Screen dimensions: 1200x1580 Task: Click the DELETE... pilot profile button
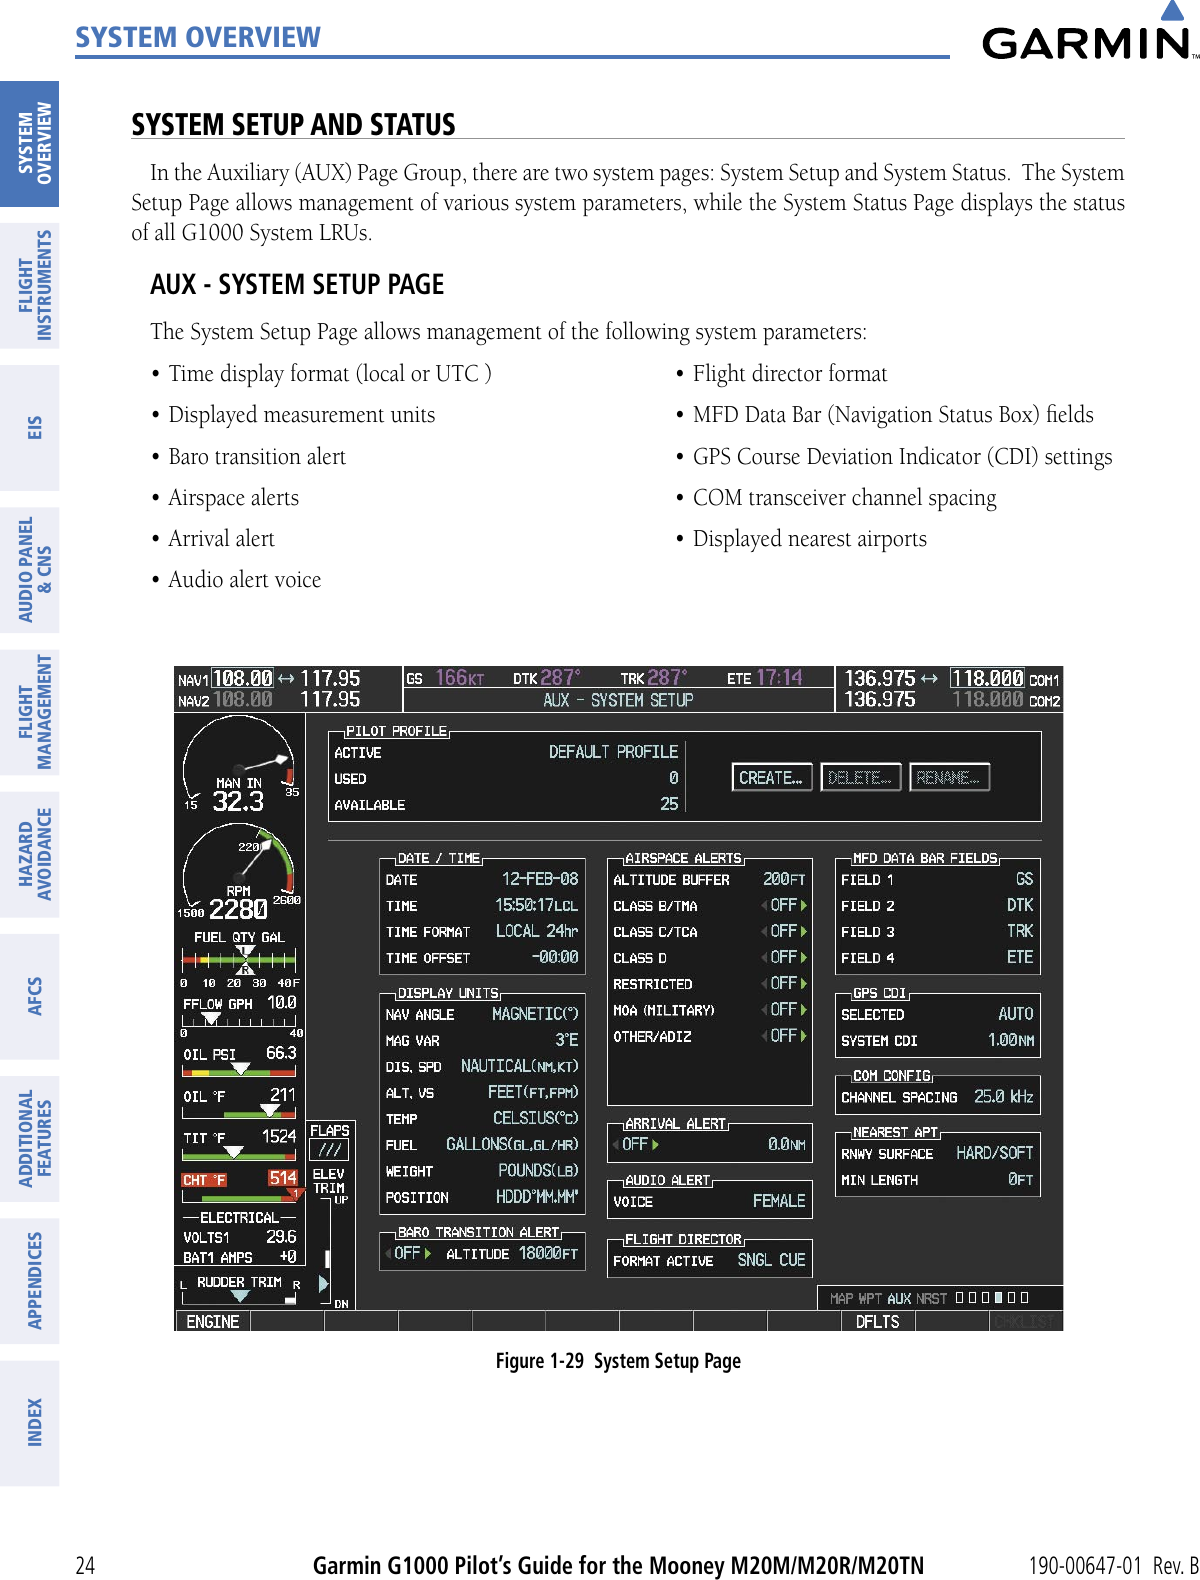860,777
